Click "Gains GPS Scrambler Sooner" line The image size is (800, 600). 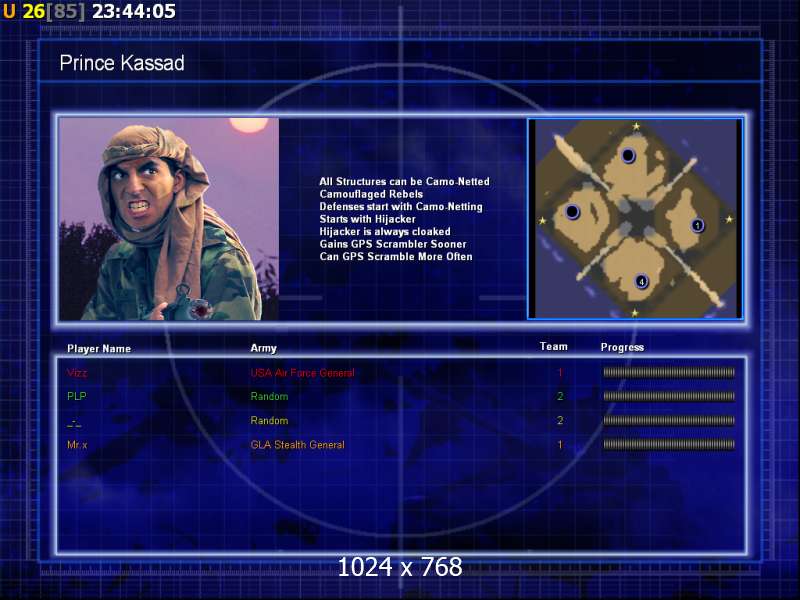pos(393,244)
